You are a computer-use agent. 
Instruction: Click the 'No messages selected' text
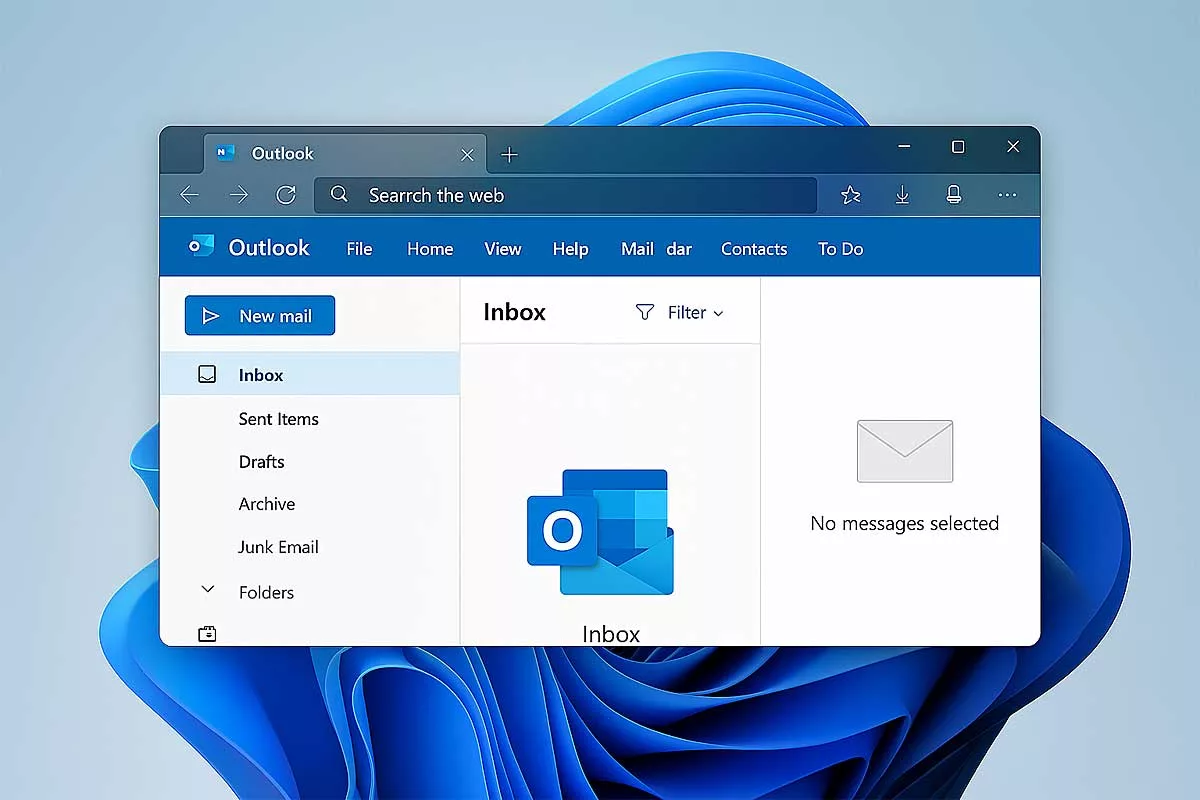click(905, 523)
